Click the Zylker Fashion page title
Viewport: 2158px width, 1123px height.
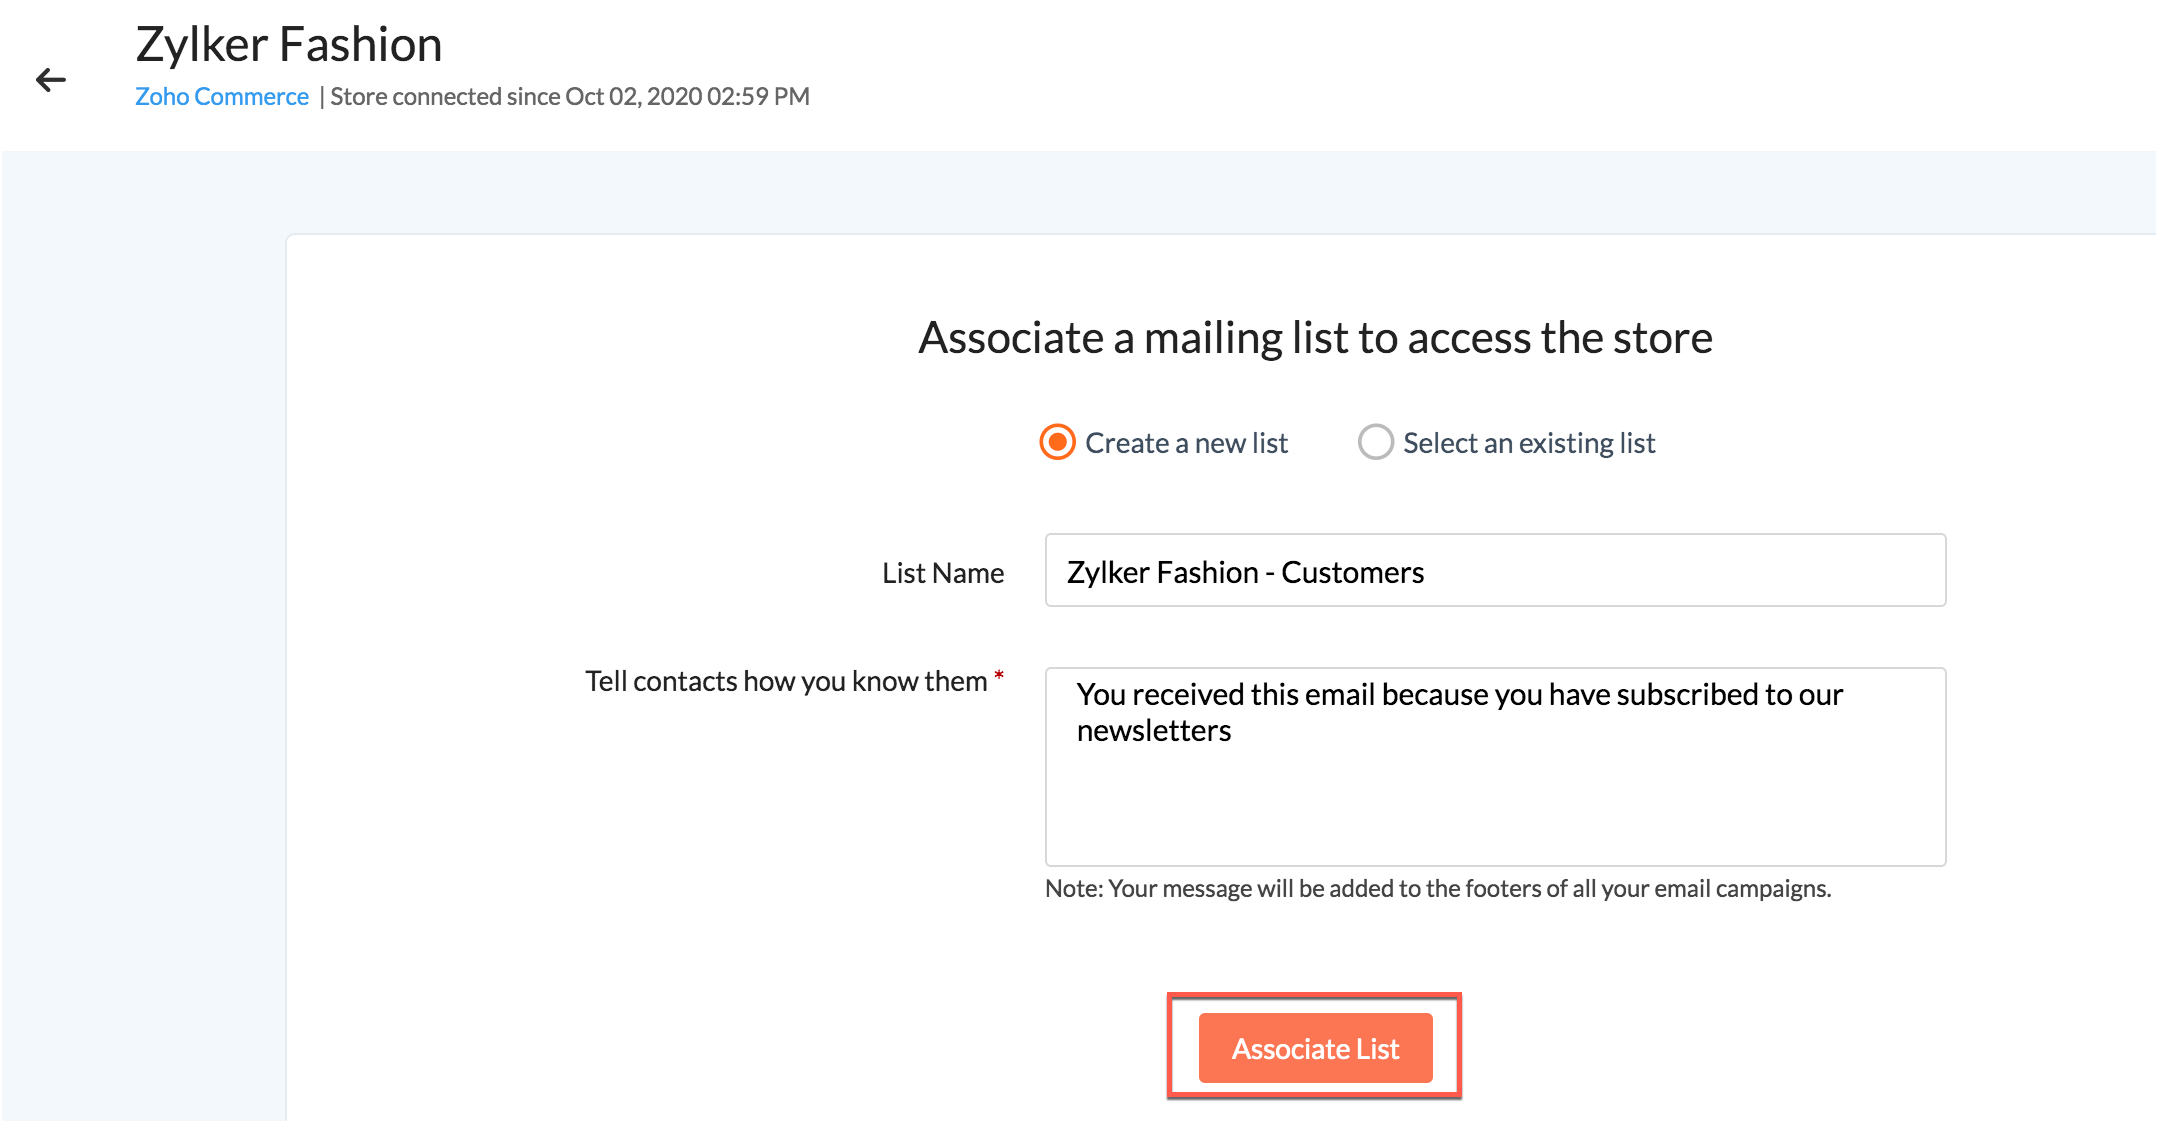coord(289,45)
